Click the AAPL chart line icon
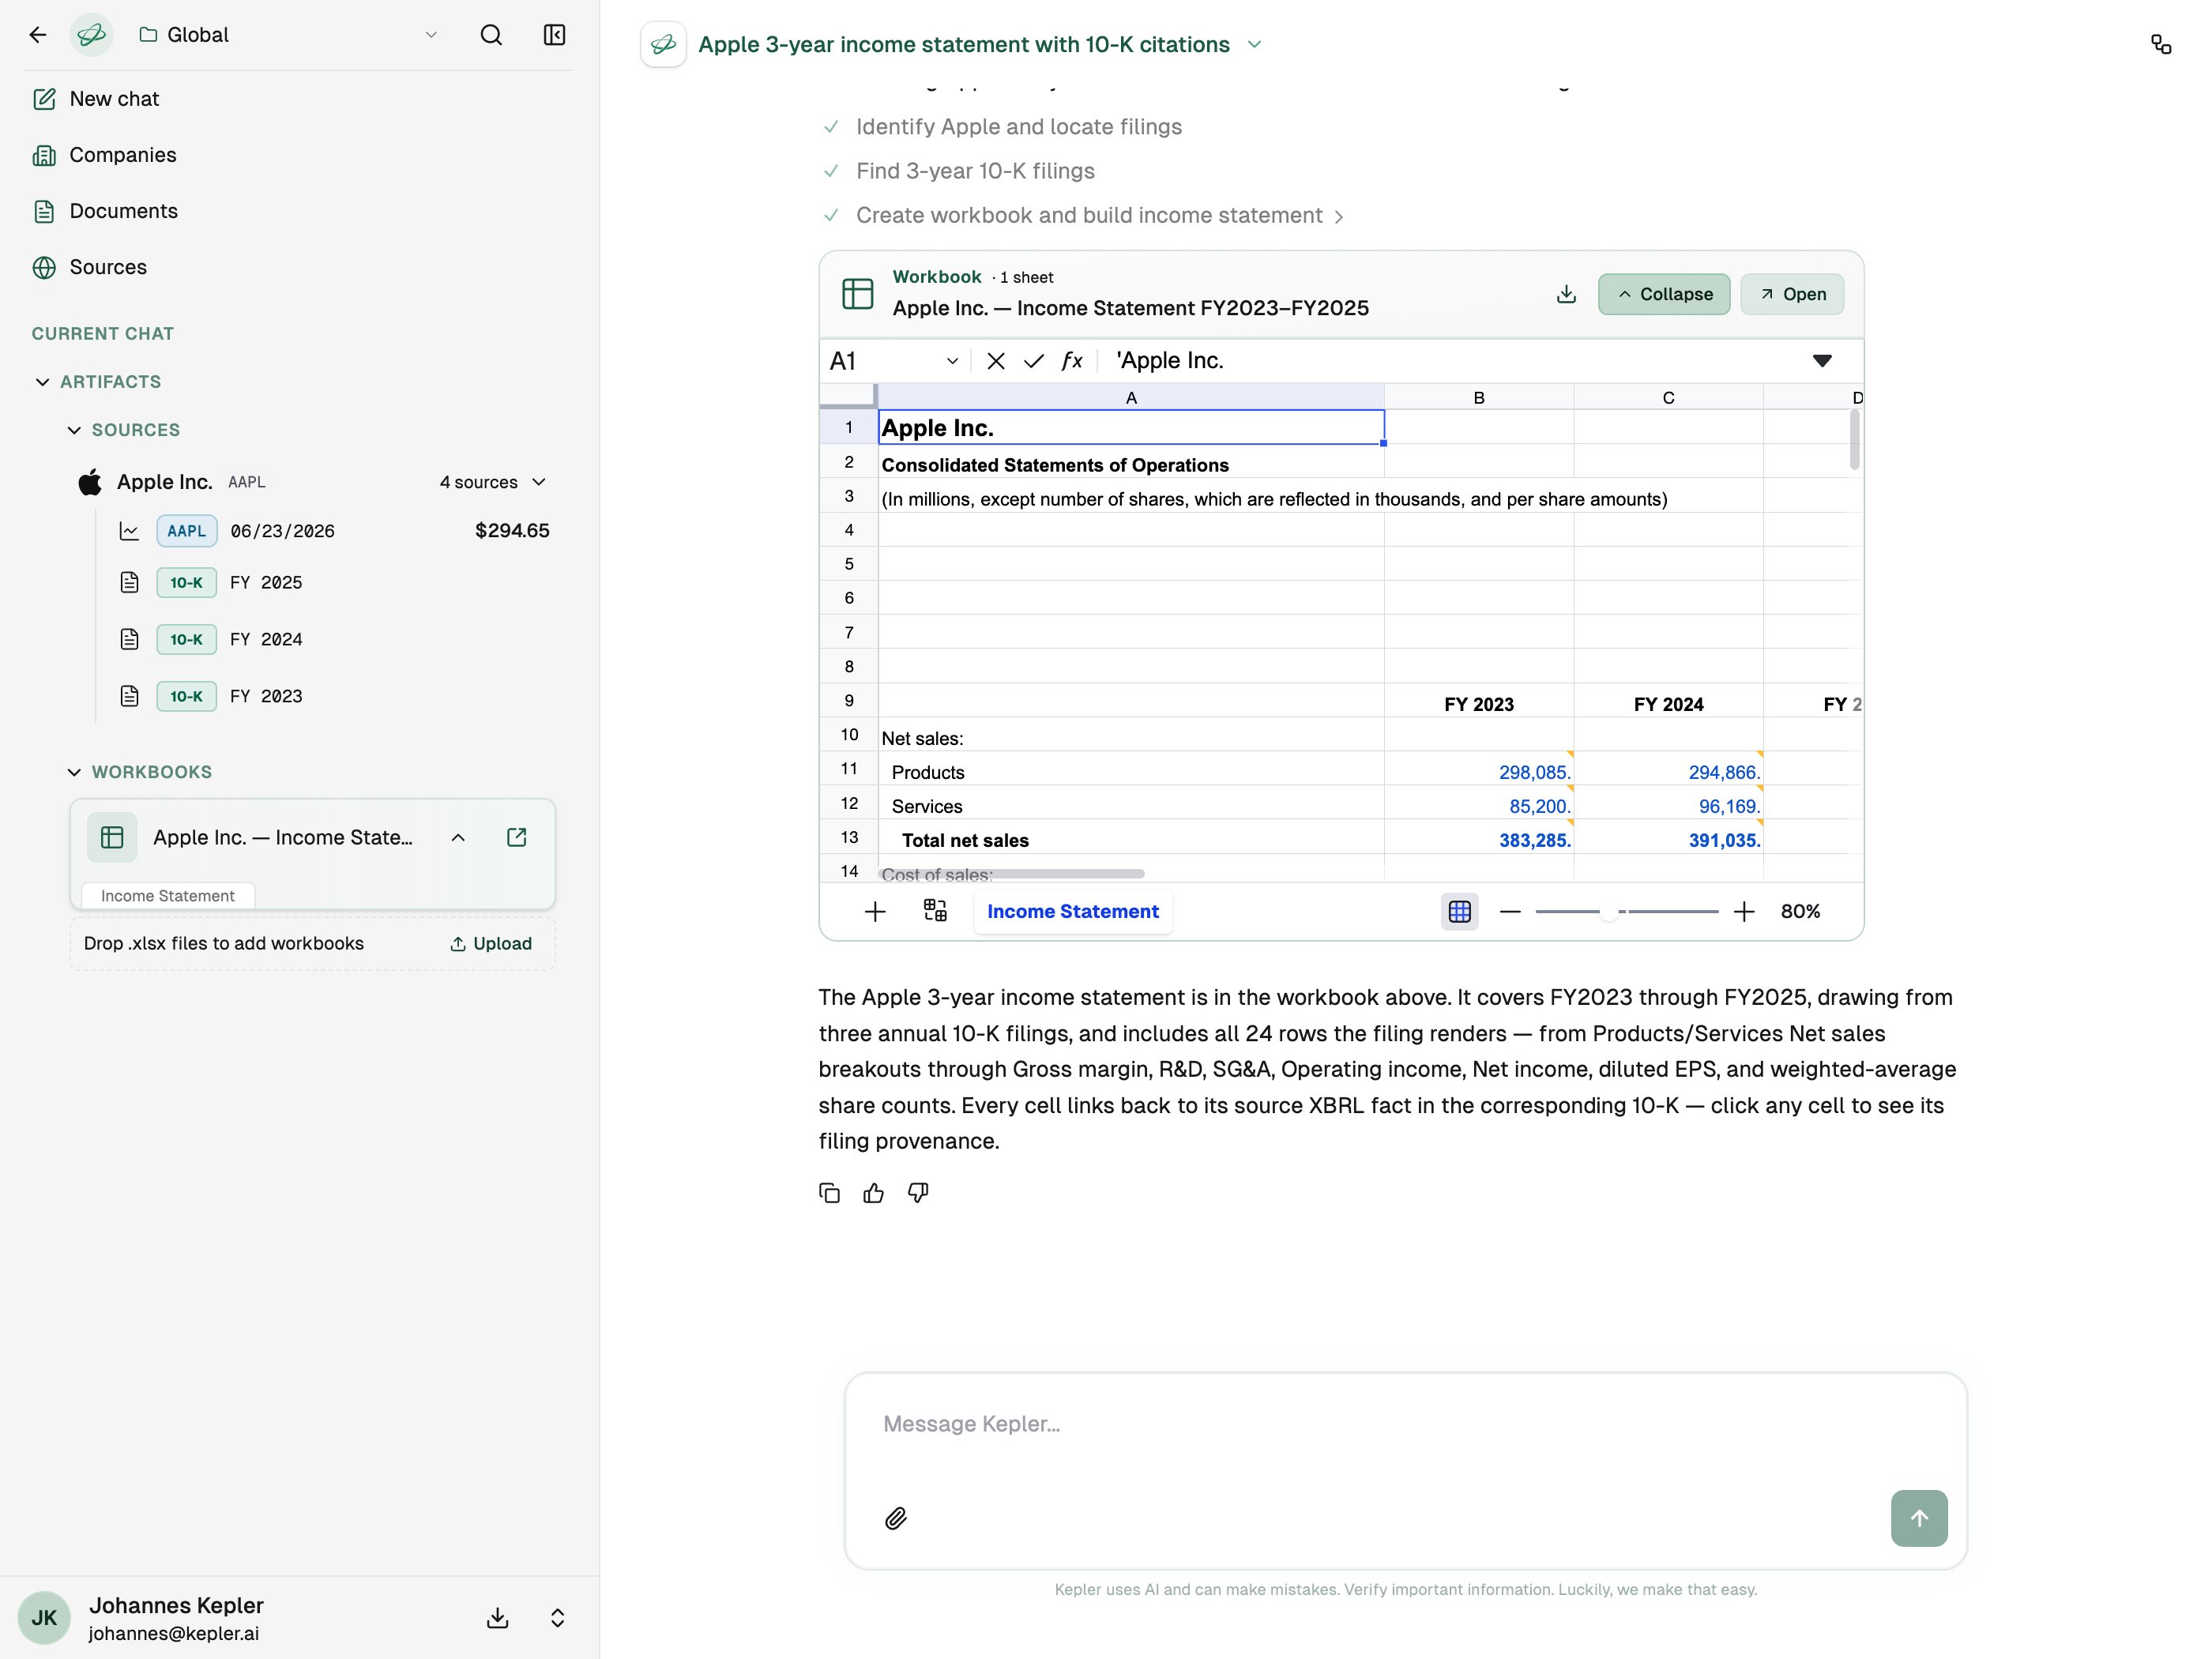The height and width of the screenshot is (1659, 2212). pos(129,531)
